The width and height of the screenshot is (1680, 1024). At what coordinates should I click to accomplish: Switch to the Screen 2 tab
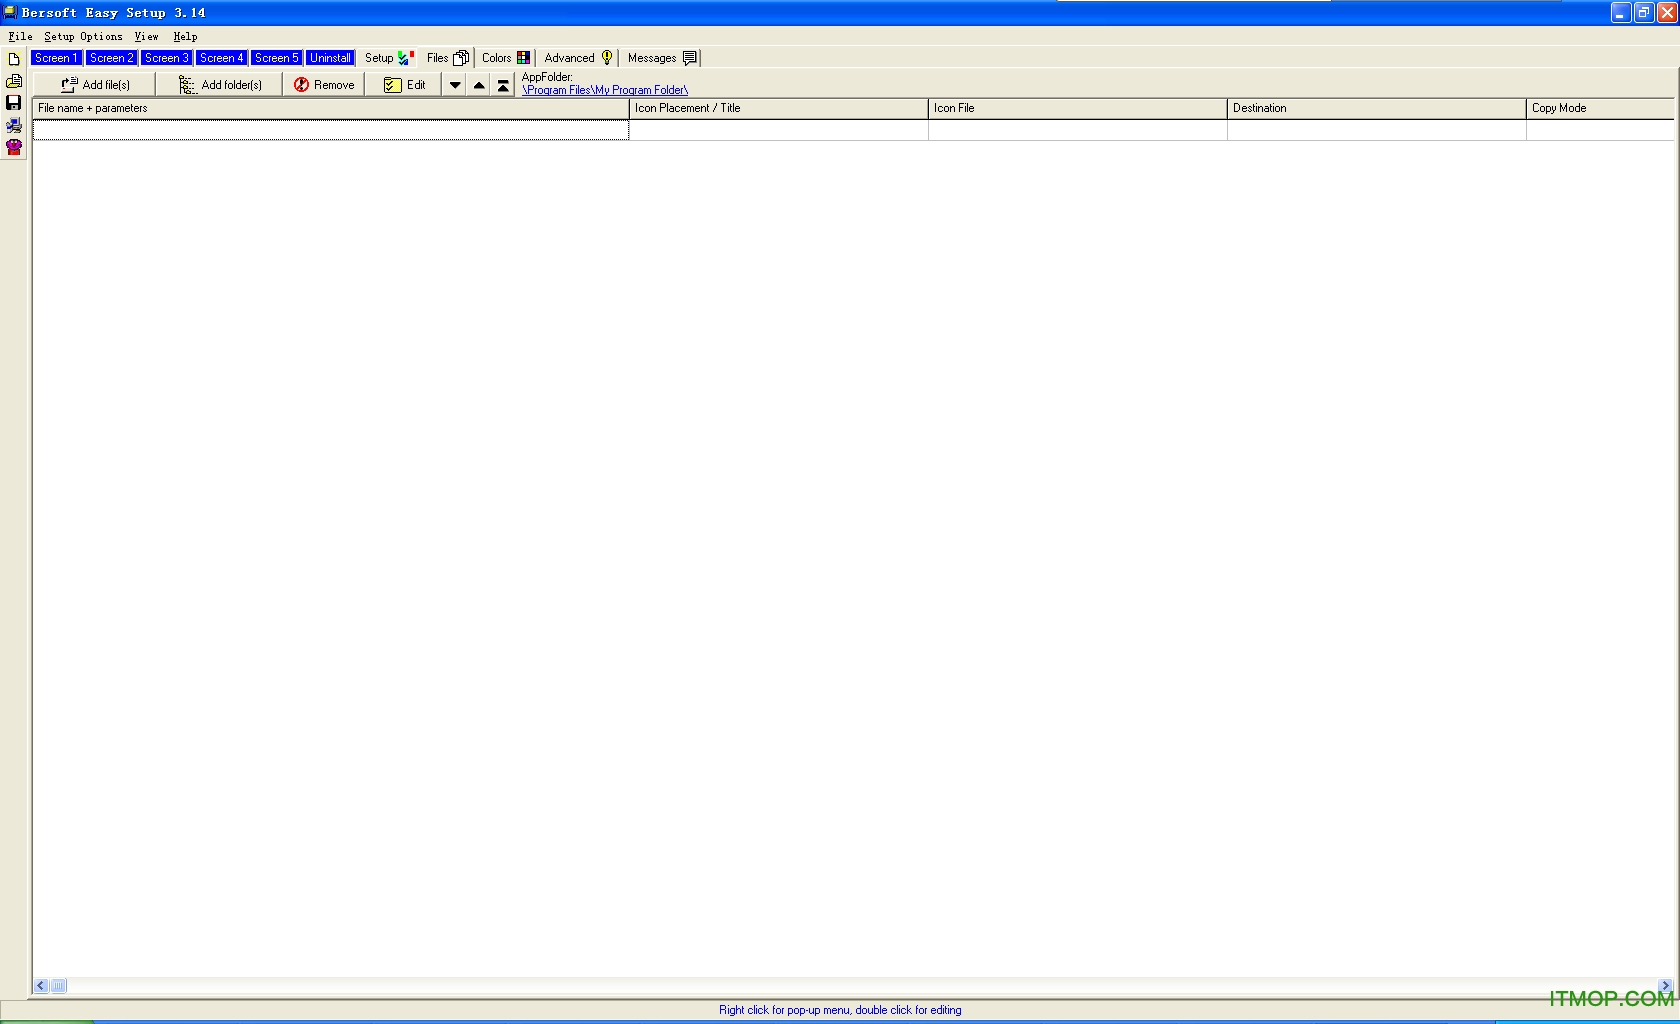coord(111,58)
